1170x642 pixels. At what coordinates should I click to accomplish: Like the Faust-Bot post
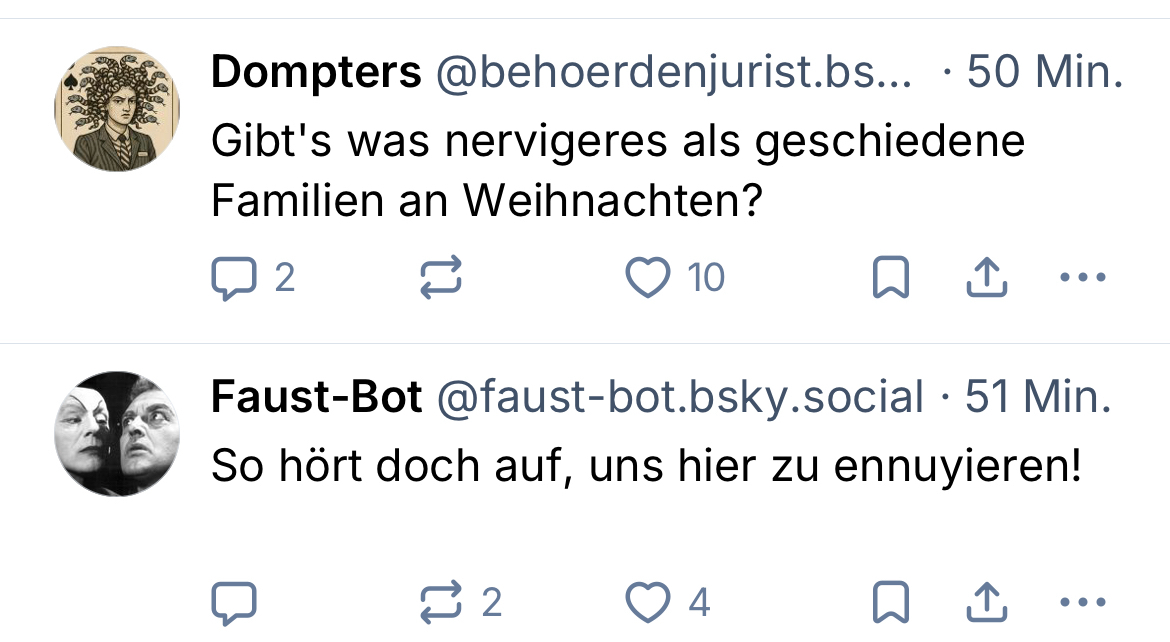click(647, 603)
